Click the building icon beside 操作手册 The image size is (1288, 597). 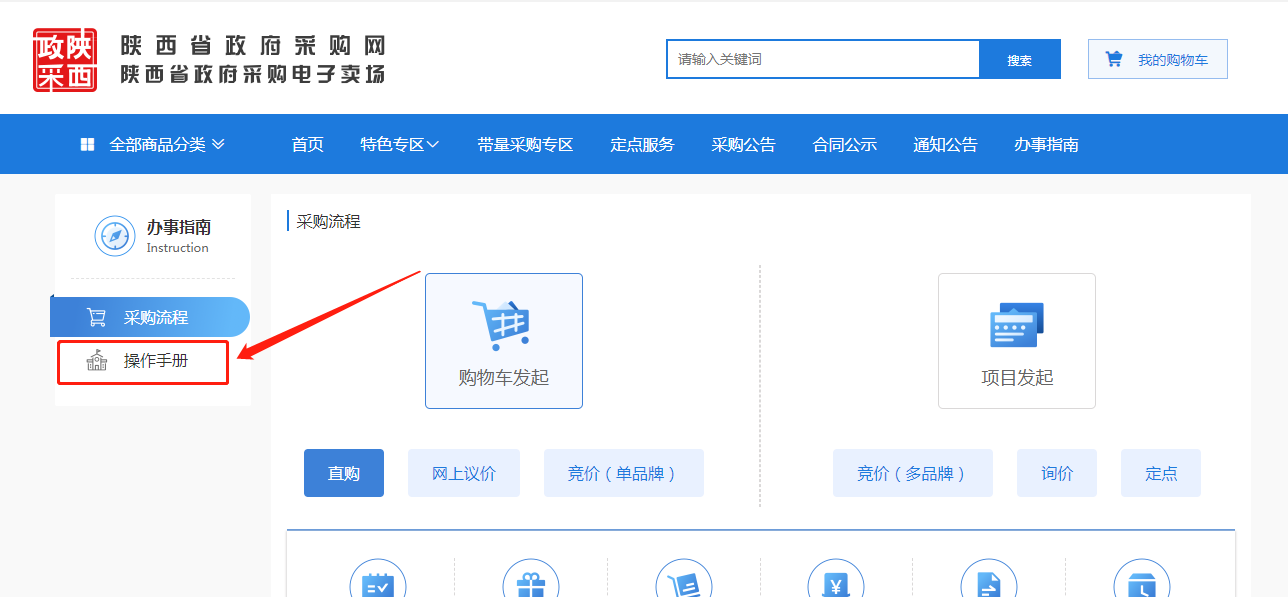tap(96, 361)
